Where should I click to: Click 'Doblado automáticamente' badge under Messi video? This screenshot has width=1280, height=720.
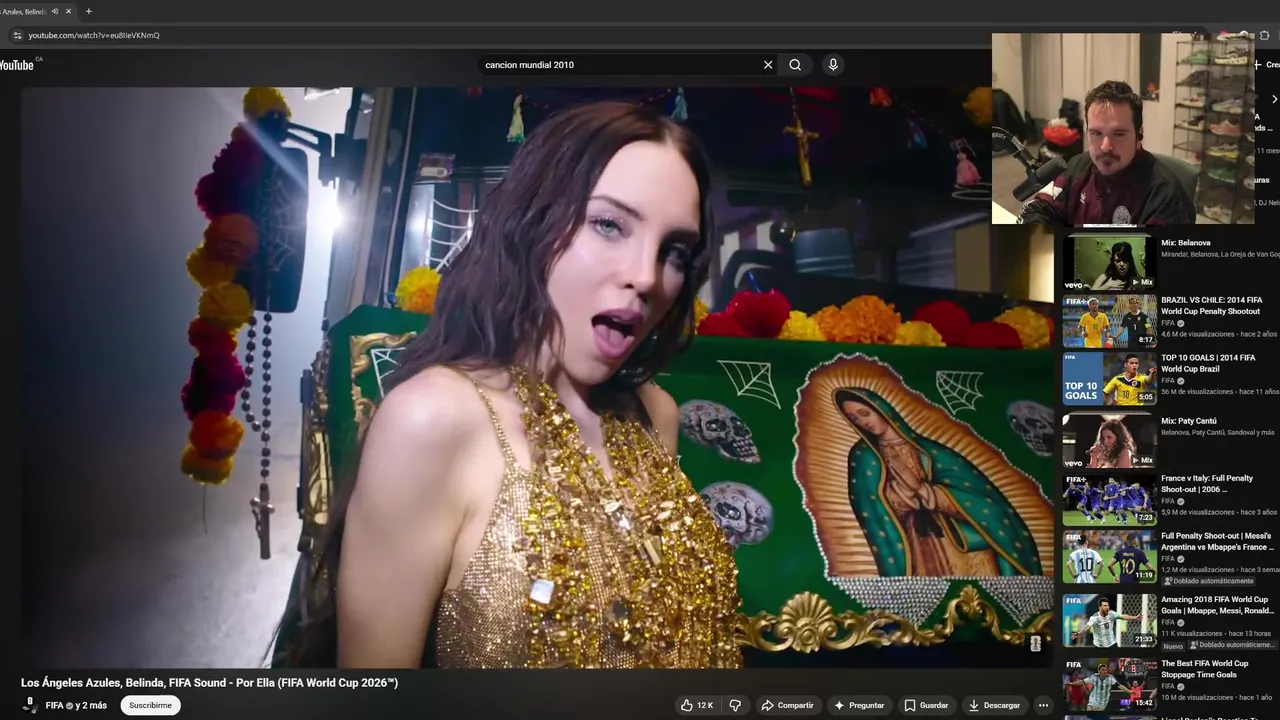coord(1208,581)
